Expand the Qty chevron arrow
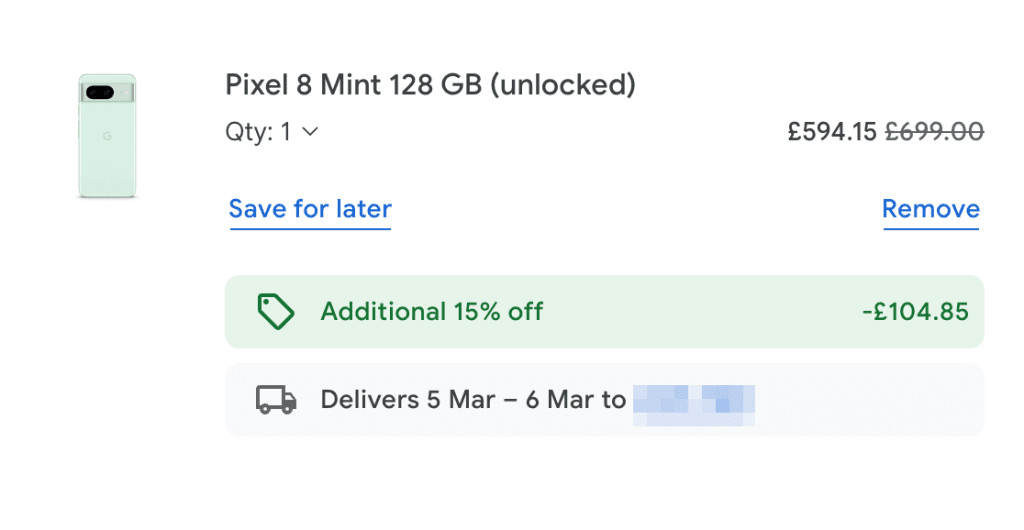Image resolution: width=1024 pixels, height=530 pixels. [310, 131]
